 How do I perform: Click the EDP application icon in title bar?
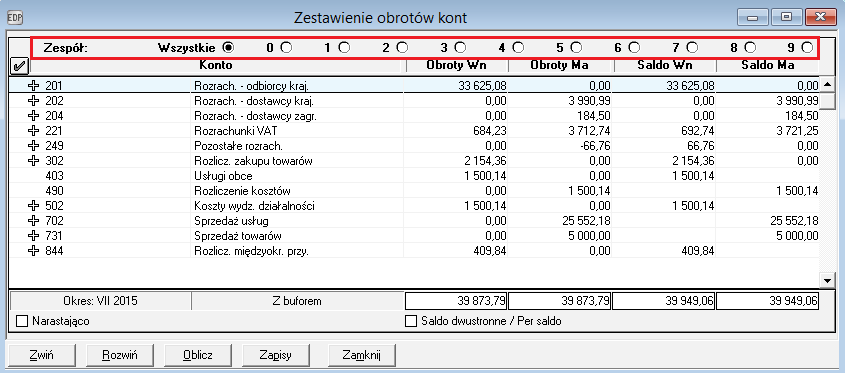15,17
